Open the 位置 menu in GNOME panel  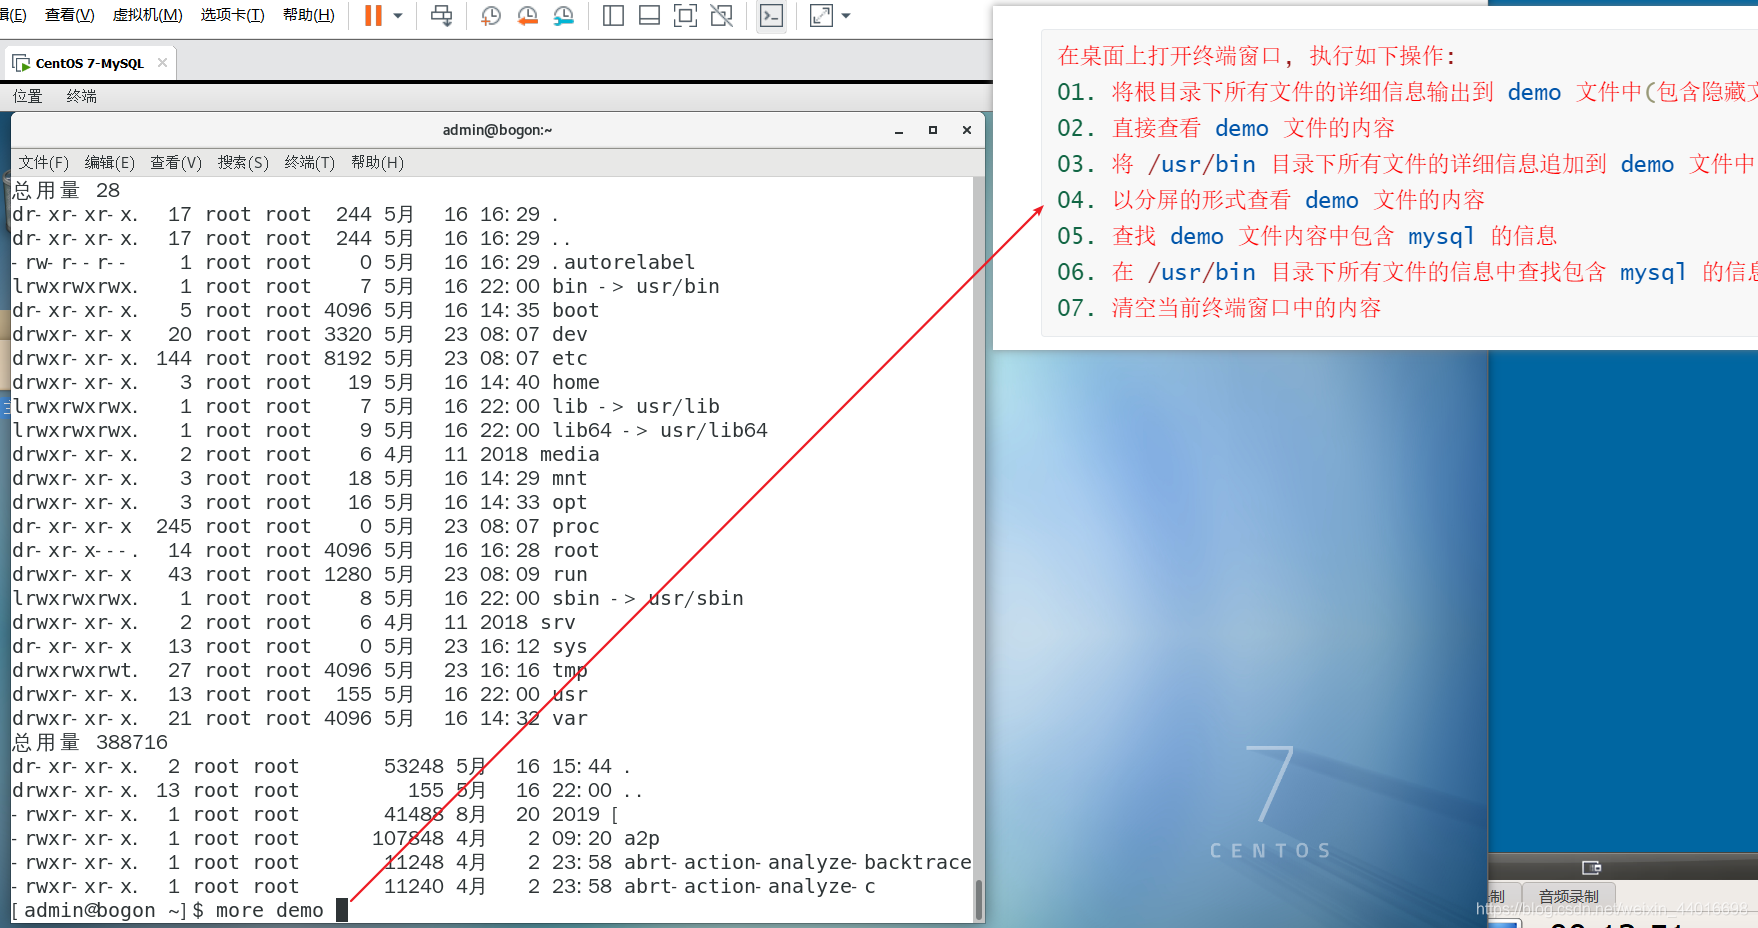click(28, 96)
